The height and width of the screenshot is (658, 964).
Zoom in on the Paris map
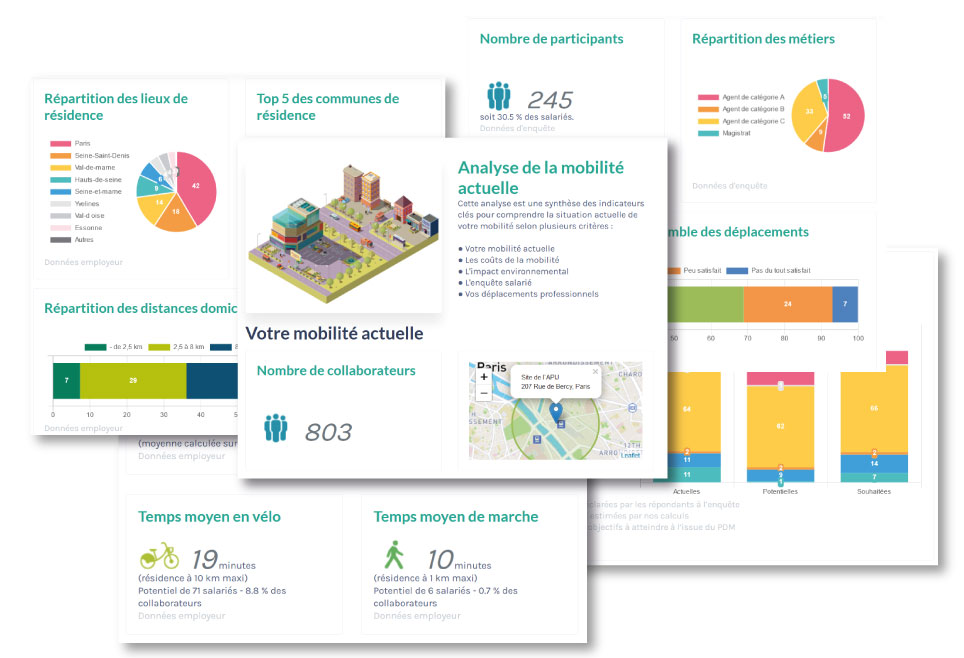click(x=484, y=377)
